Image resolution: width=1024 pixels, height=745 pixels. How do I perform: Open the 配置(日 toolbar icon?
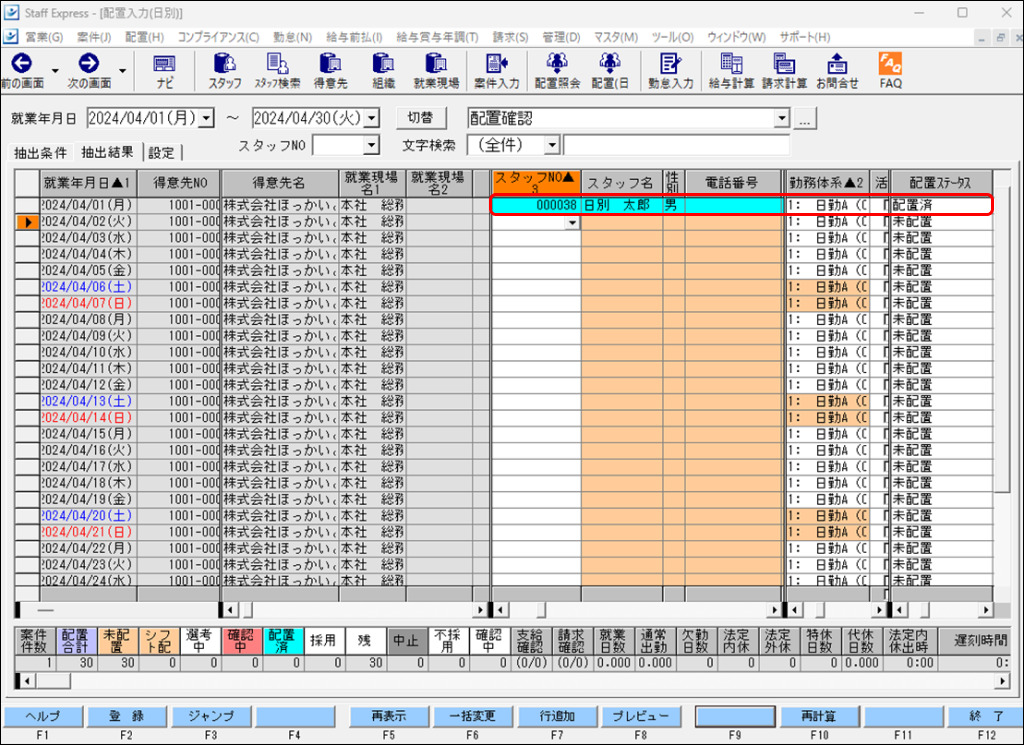point(610,71)
